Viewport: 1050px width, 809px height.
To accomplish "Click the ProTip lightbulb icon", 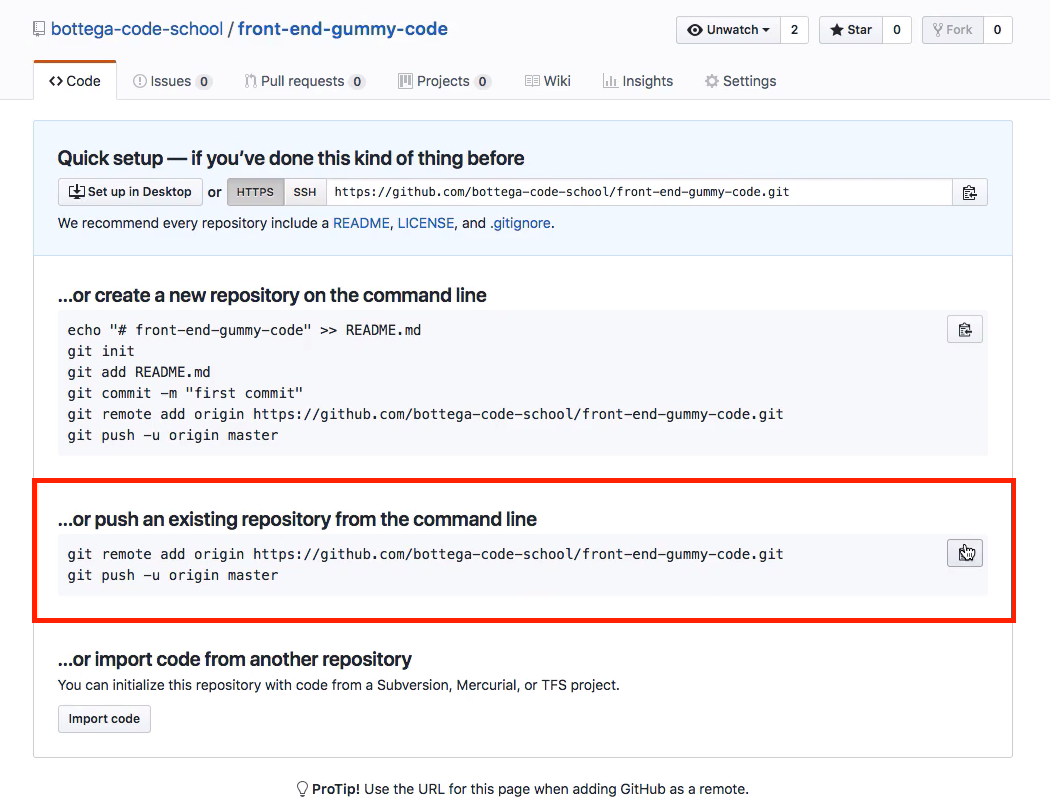I will click(x=302, y=789).
